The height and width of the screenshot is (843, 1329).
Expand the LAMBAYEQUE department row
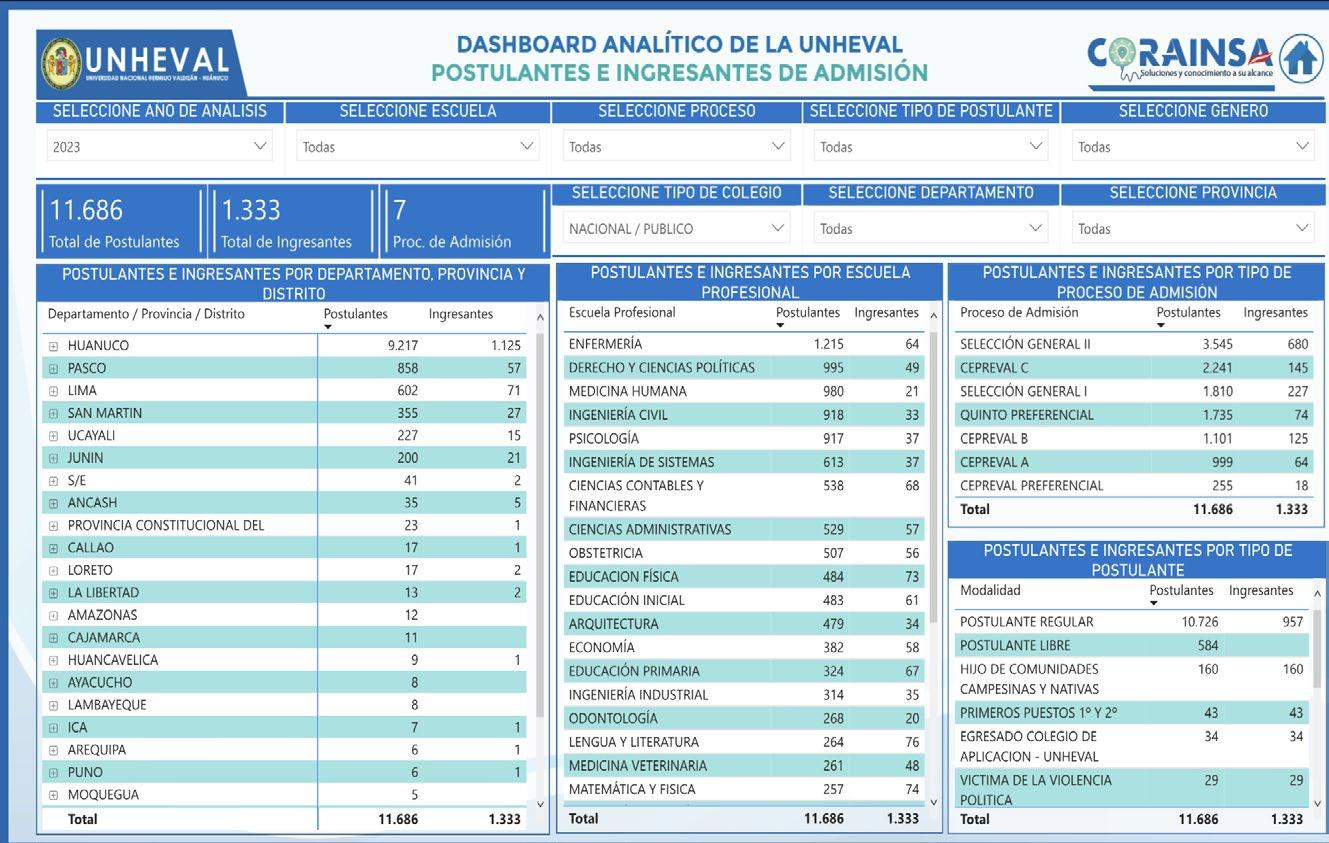(54, 705)
